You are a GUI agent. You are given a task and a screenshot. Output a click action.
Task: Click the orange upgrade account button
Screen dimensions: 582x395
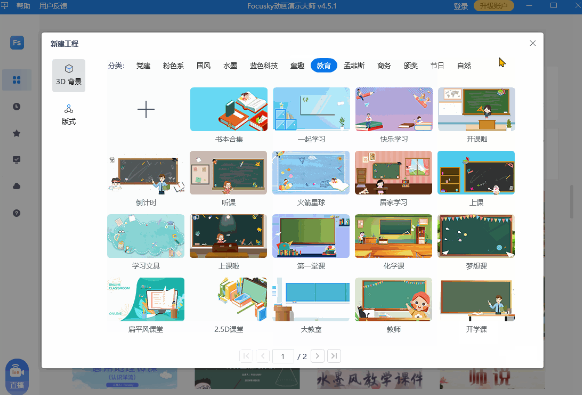(x=494, y=6)
